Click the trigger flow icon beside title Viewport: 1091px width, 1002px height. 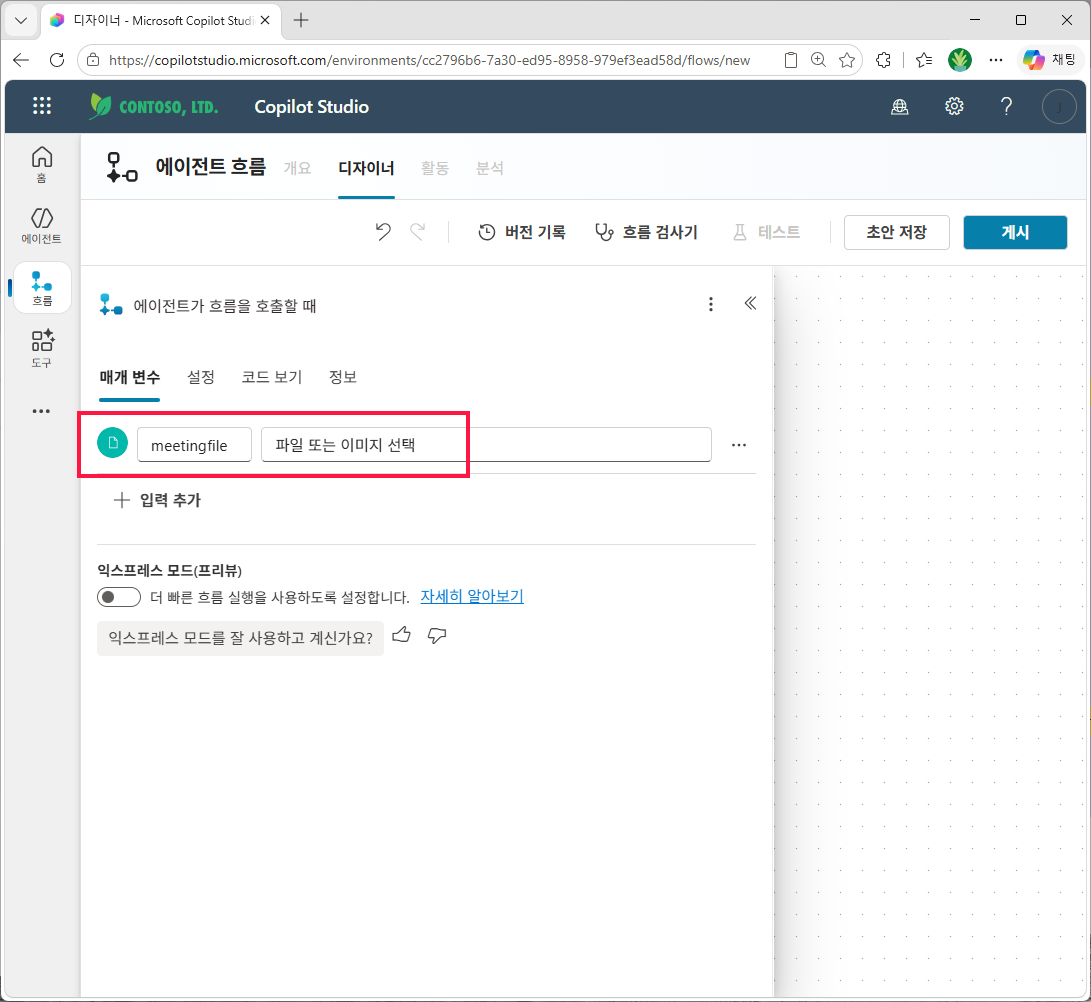[111, 305]
